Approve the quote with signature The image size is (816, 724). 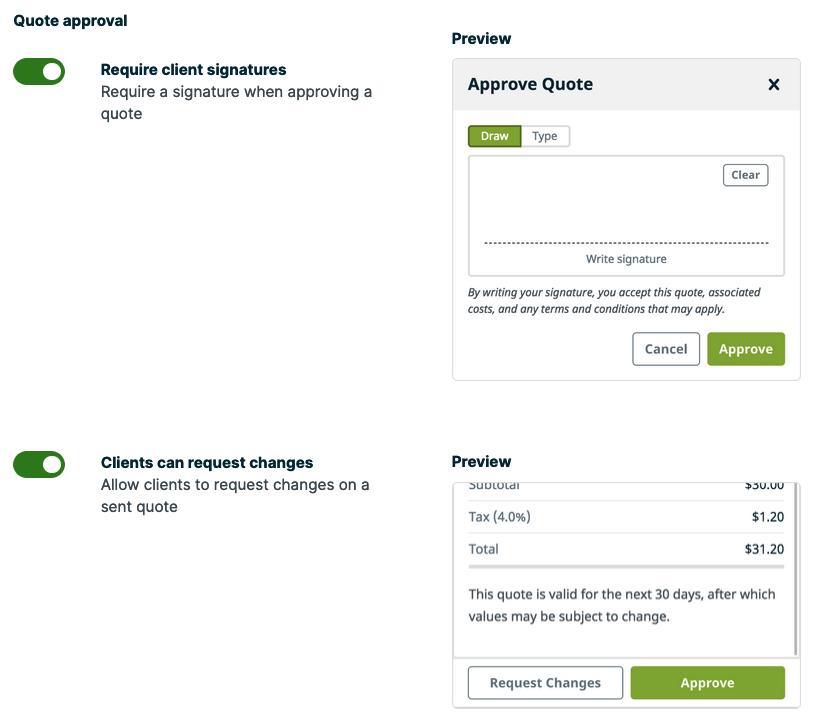point(745,349)
